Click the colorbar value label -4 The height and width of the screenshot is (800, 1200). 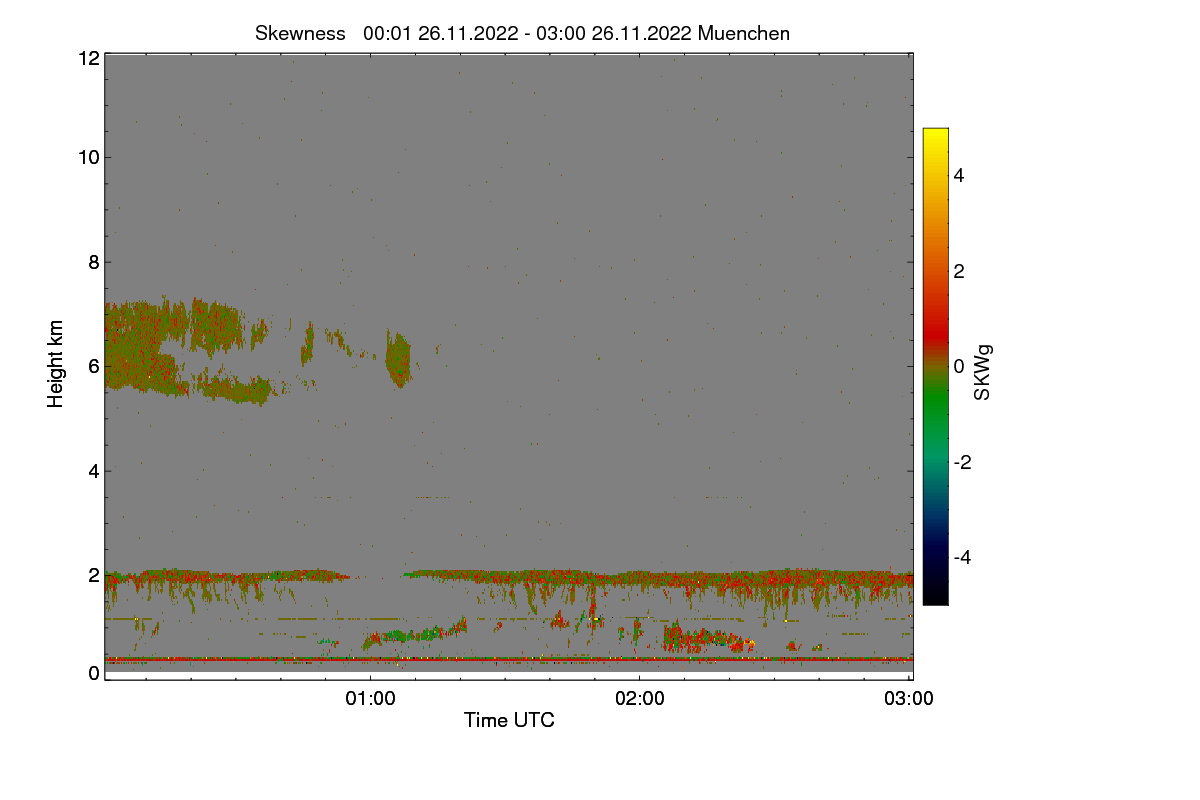click(x=963, y=557)
